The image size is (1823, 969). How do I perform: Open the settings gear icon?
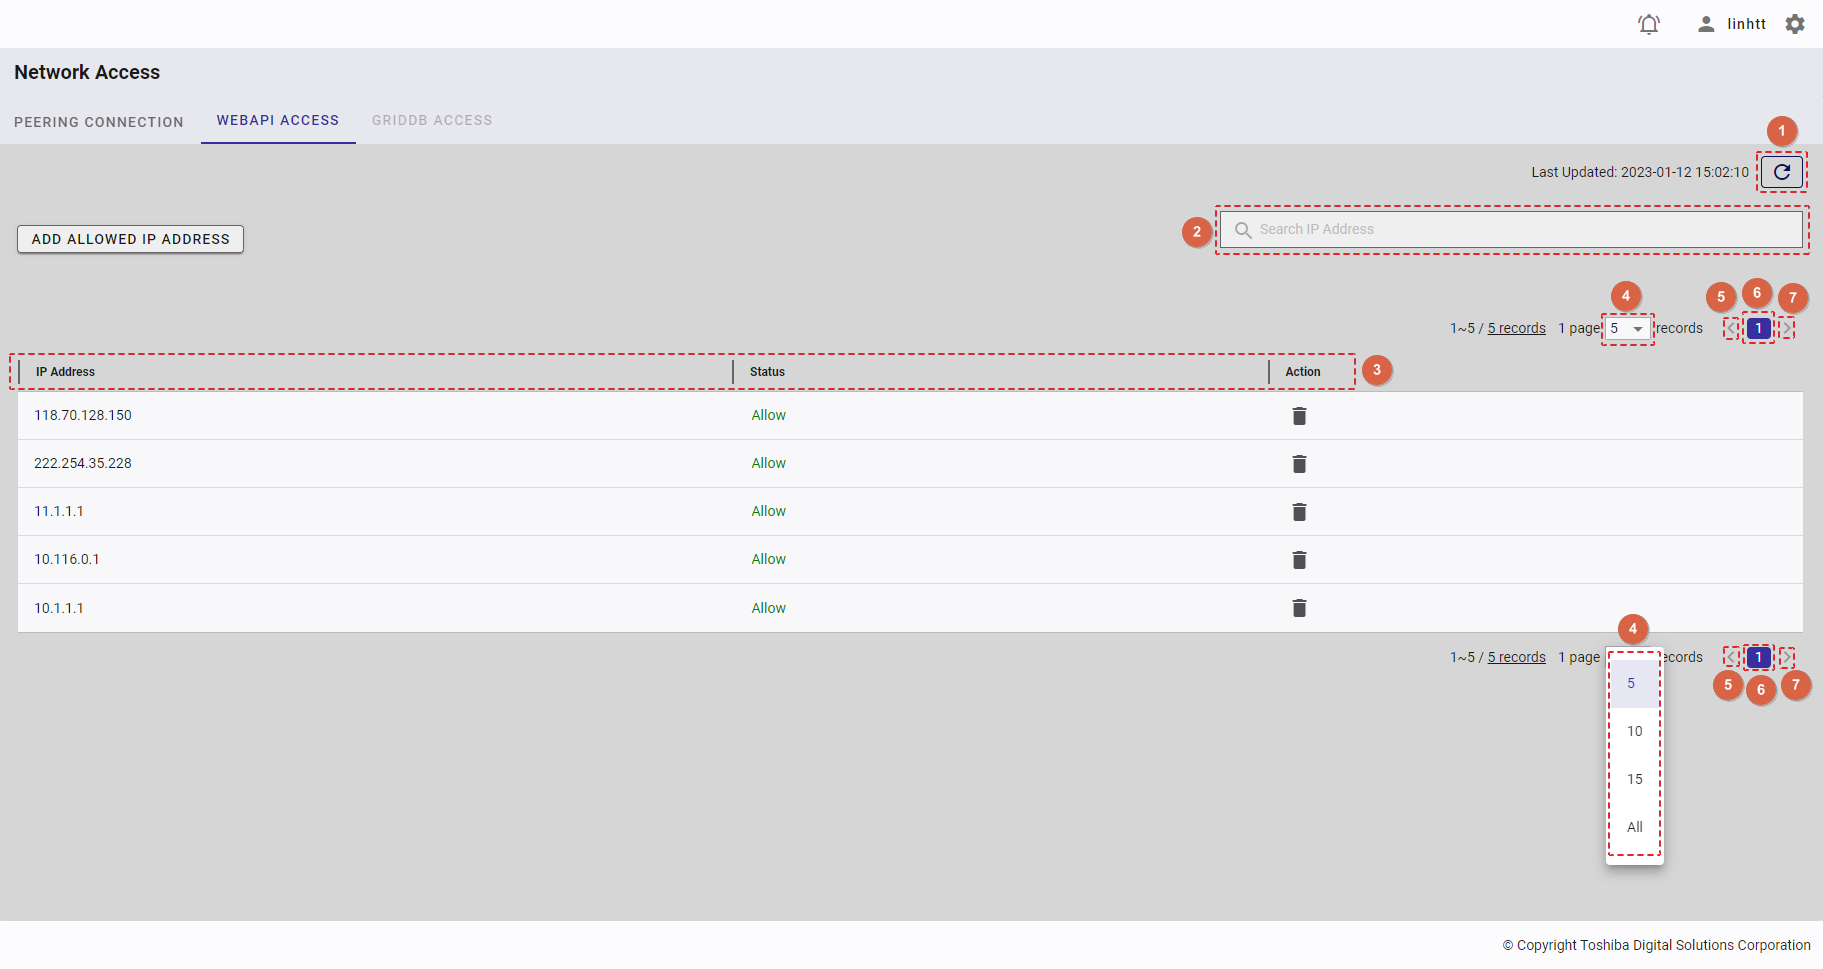pyautogui.click(x=1795, y=24)
